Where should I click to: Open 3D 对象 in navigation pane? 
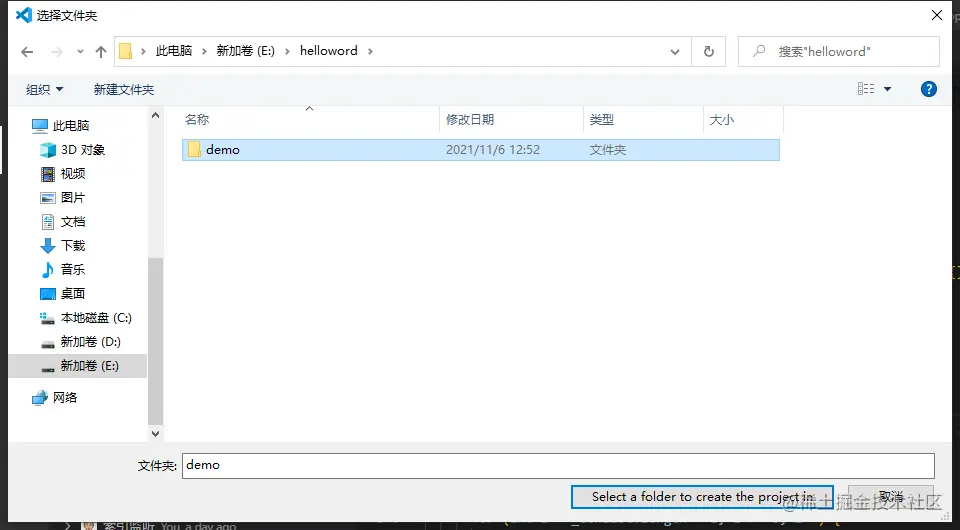click(72, 150)
